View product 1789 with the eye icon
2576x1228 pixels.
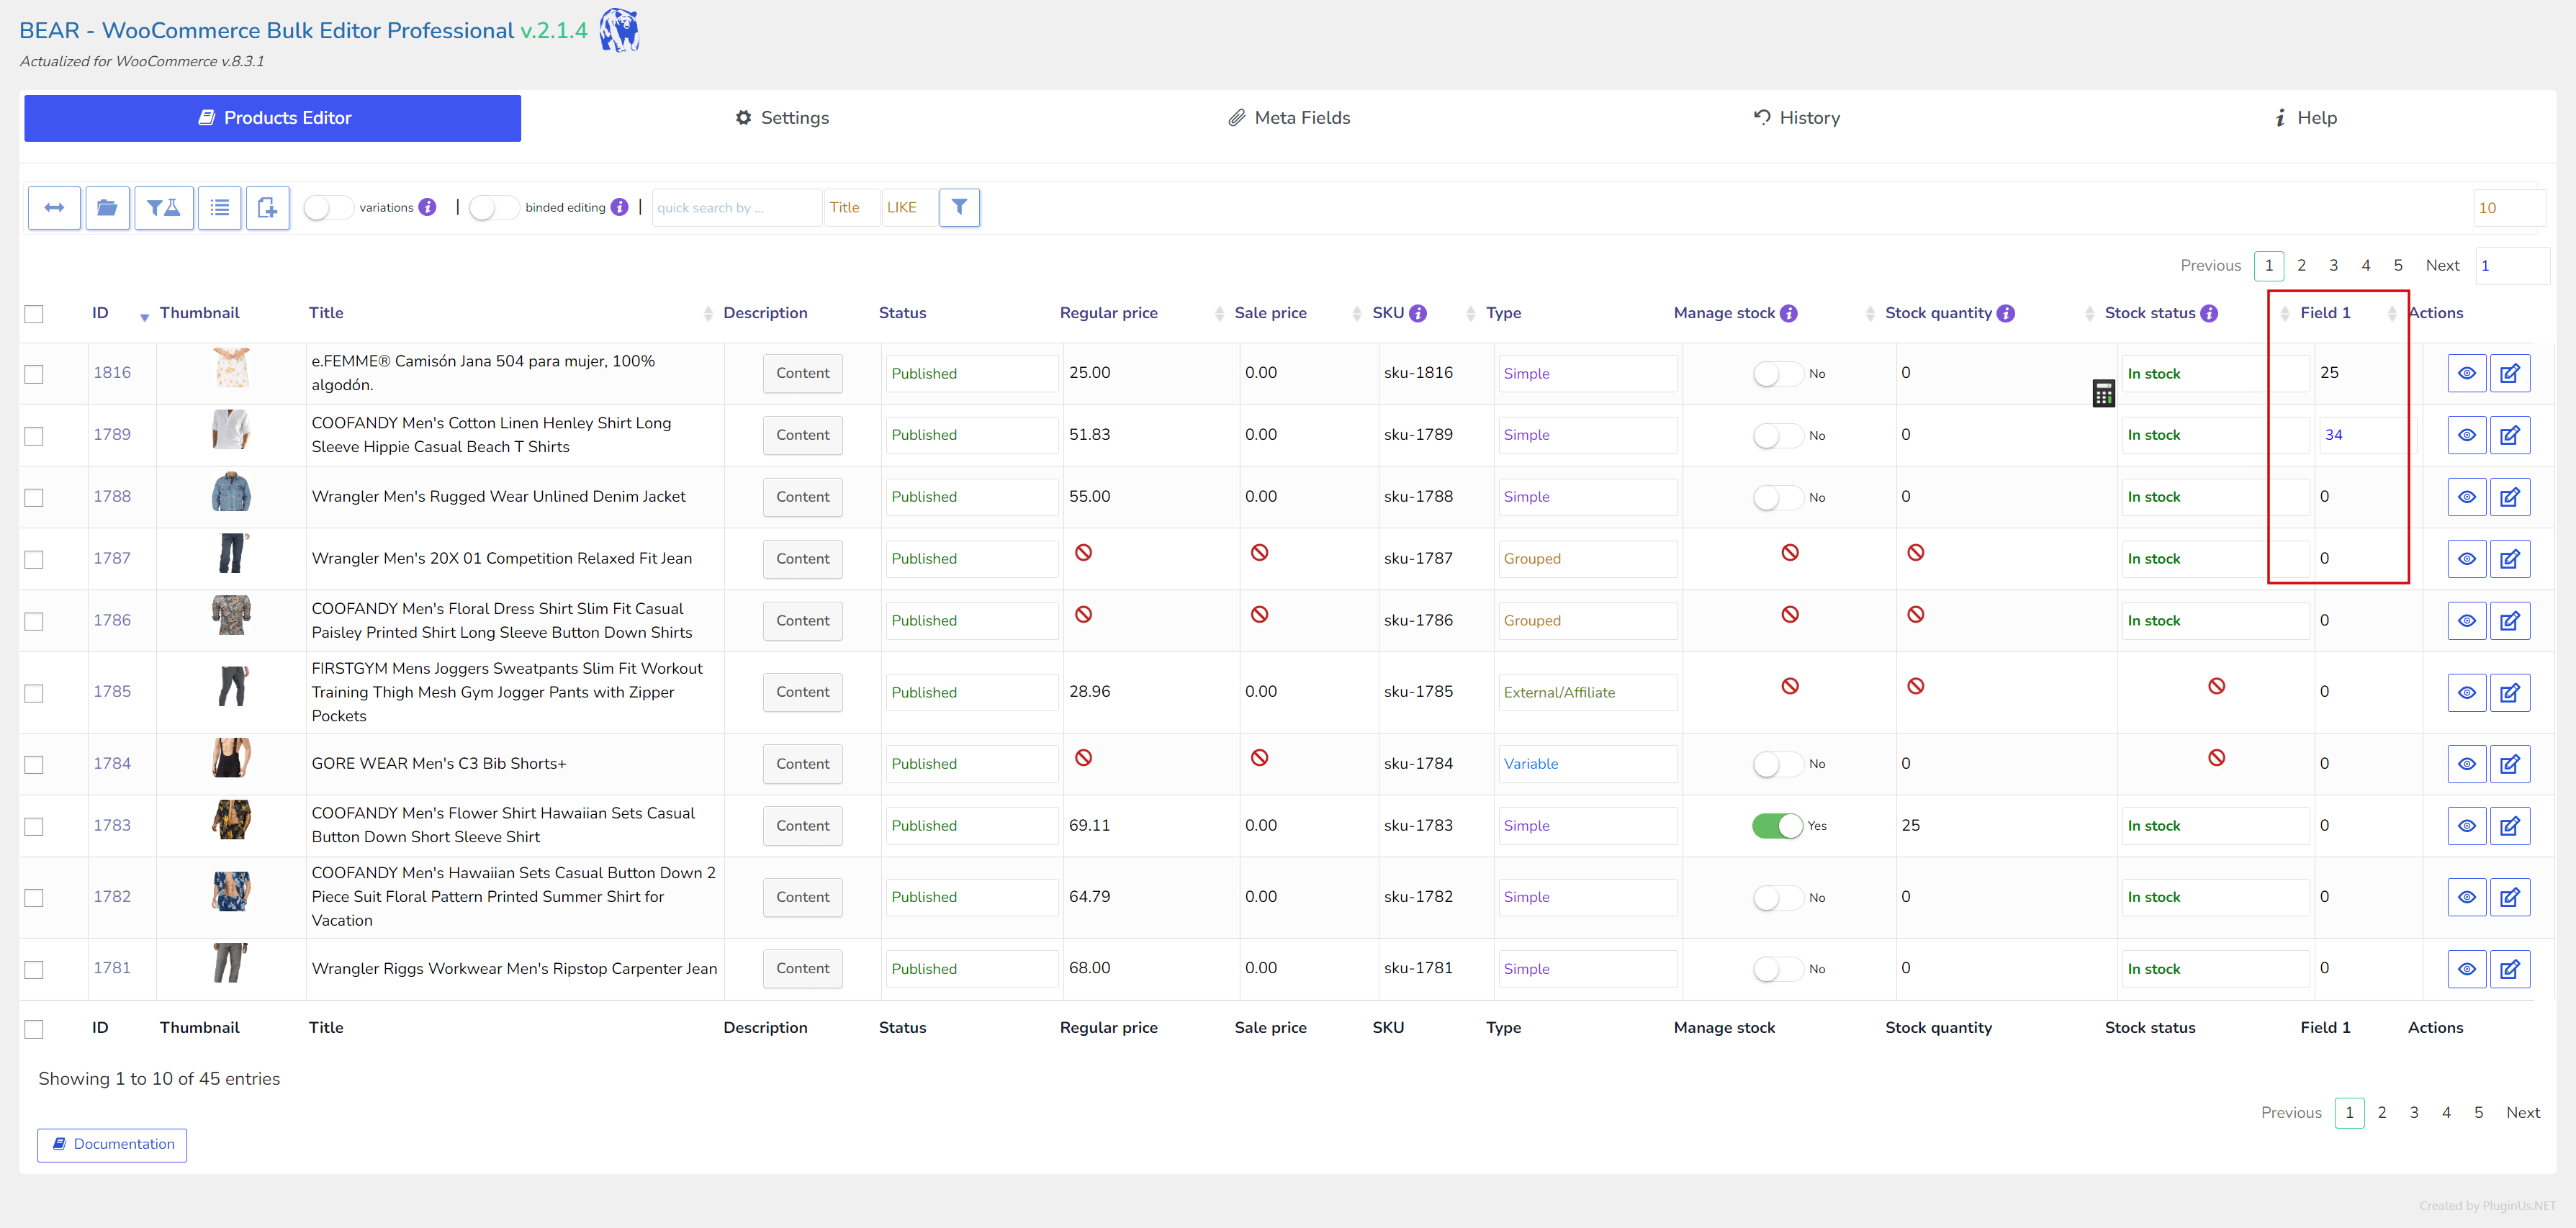[2467, 435]
